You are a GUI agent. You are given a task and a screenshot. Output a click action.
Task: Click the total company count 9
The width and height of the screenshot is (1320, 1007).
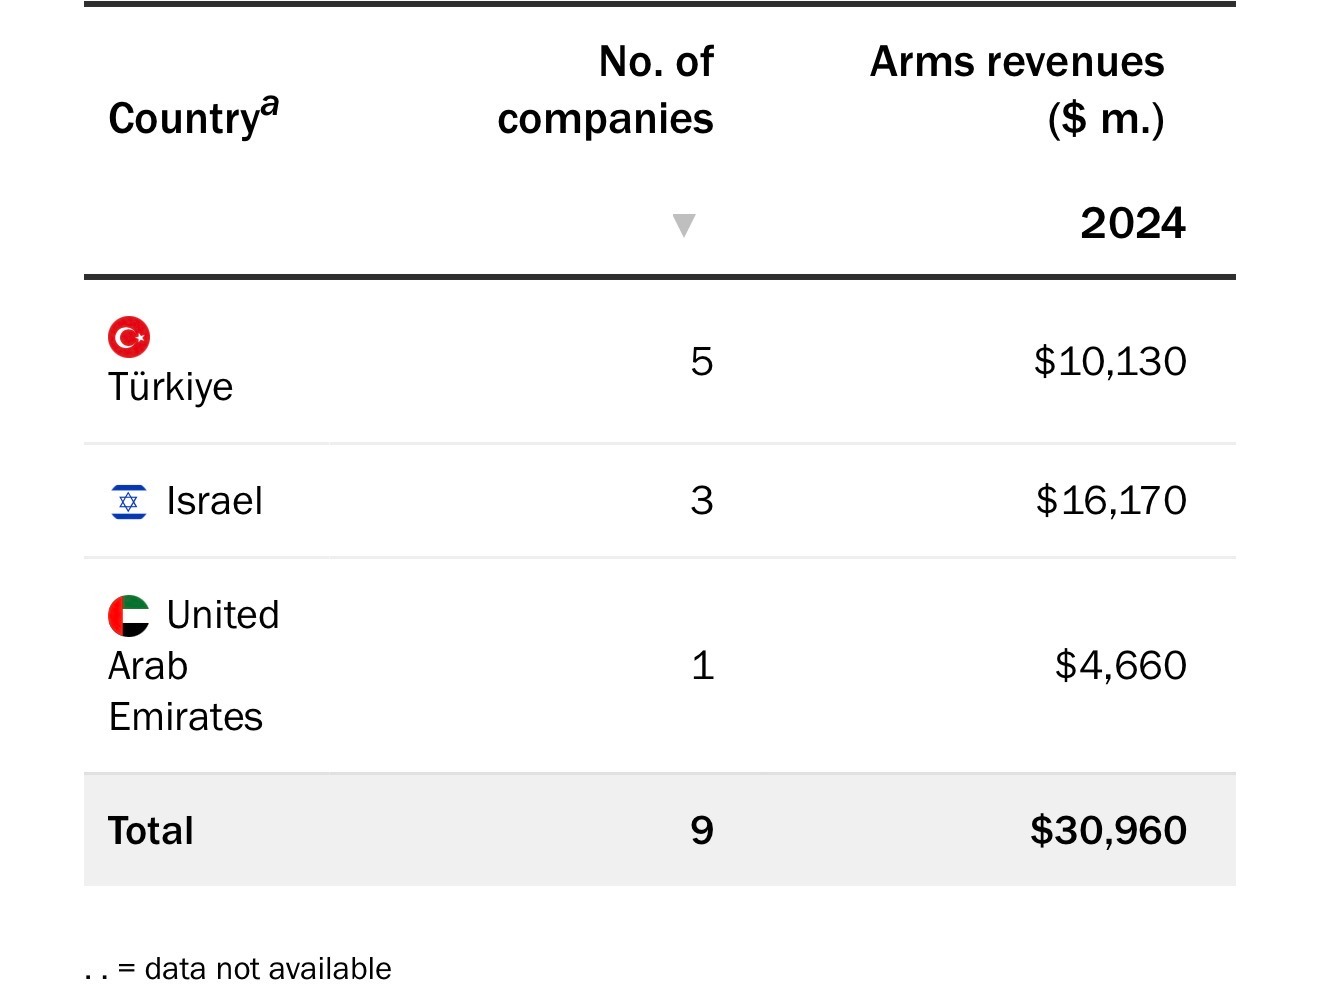[x=702, y=831]
